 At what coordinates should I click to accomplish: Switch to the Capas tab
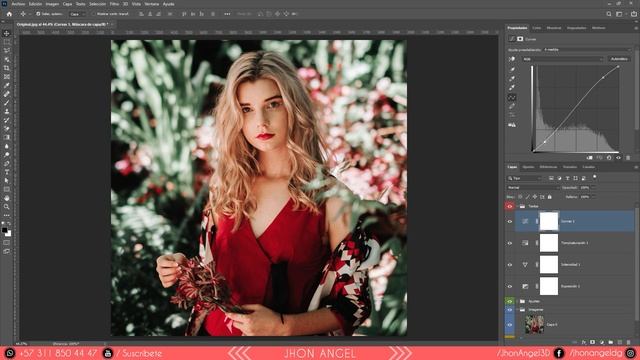[x=512, y=167]
